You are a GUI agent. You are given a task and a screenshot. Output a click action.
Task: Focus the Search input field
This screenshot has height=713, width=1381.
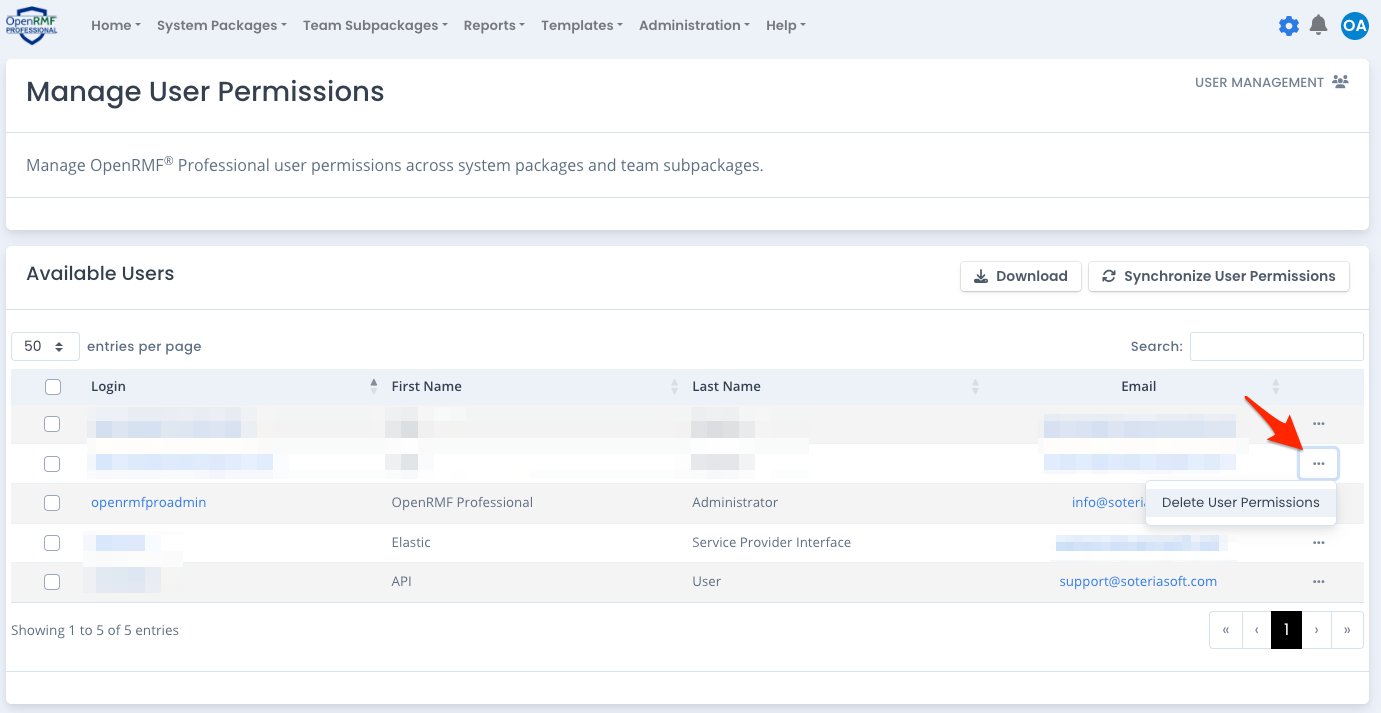click(1276, 346)
